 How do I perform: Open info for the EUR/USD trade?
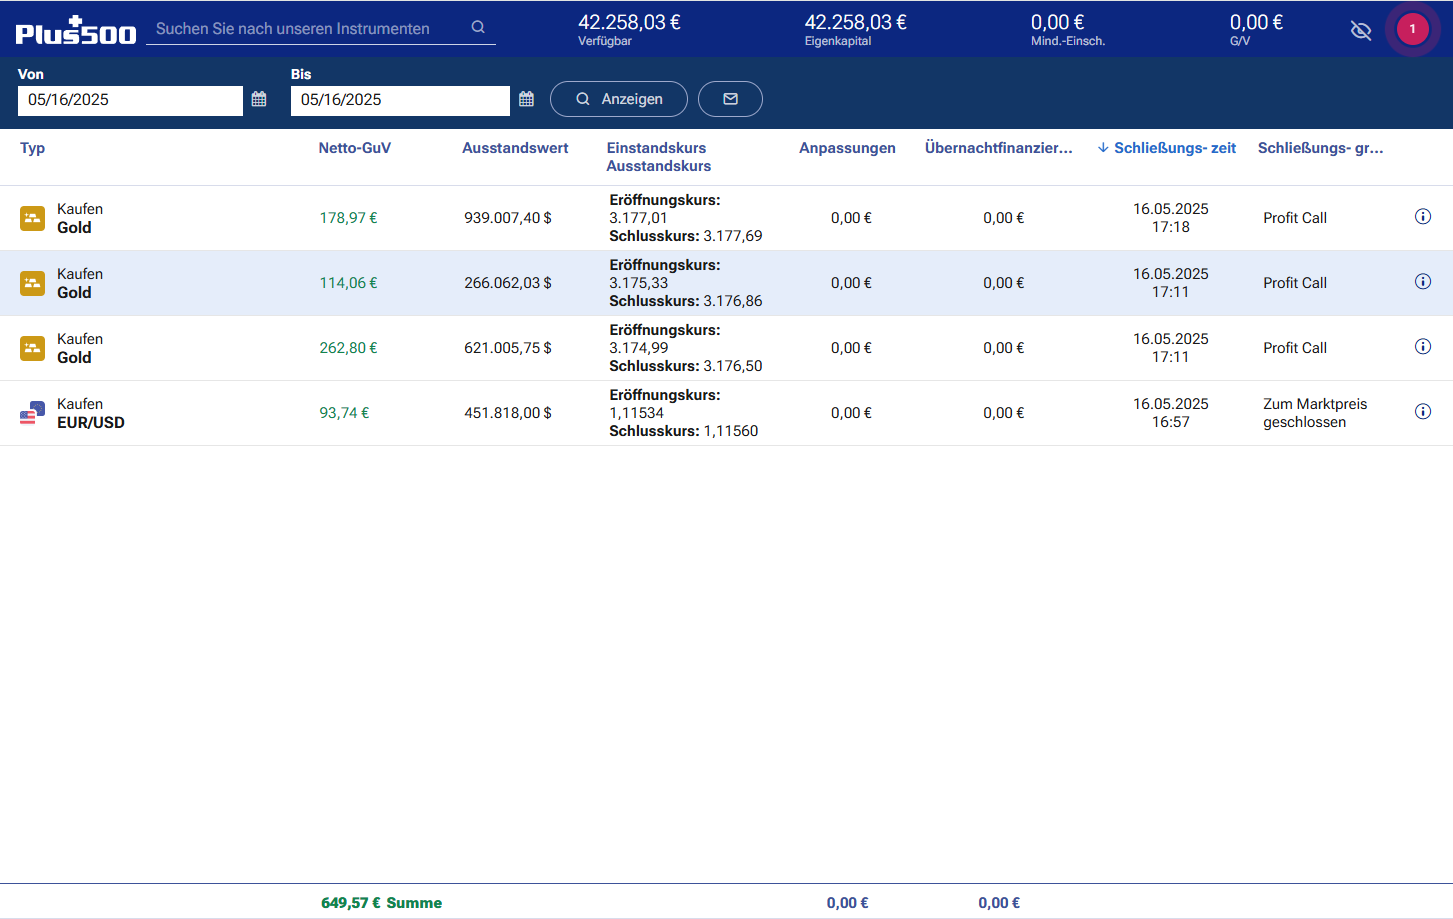1423,412
